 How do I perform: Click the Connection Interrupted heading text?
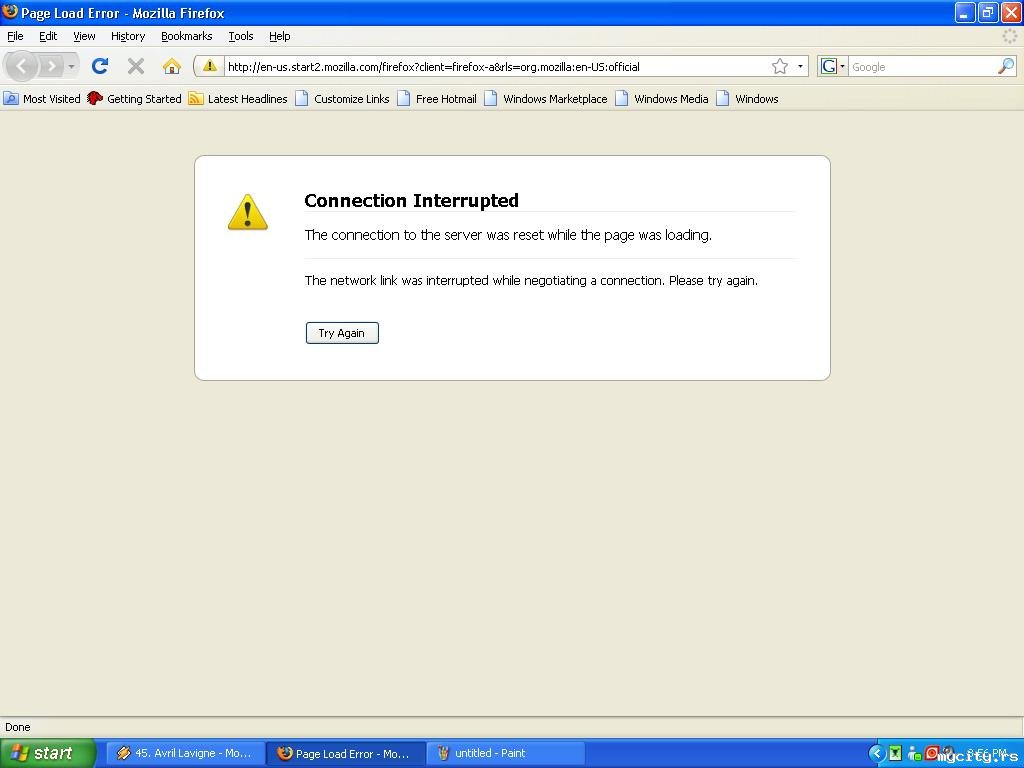point(411,200)
